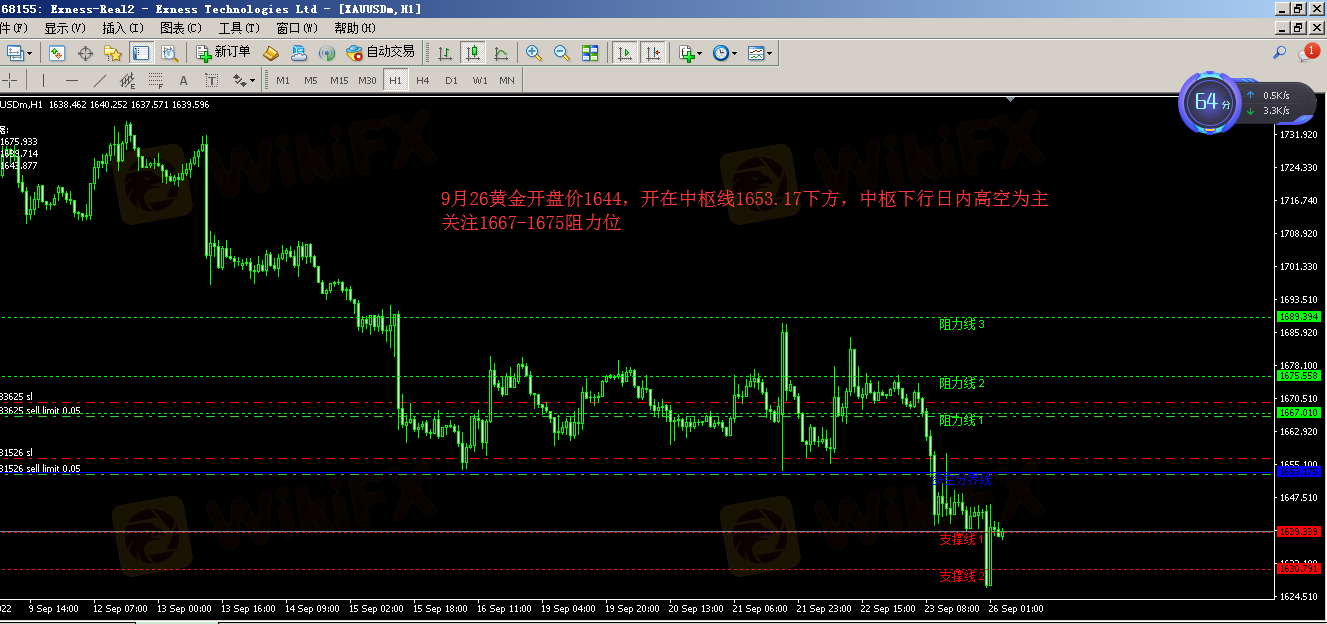The height and width of the screenshot is (624, 1327).
Task: Switch to bar chart display
Action: (x=445, y=53)
